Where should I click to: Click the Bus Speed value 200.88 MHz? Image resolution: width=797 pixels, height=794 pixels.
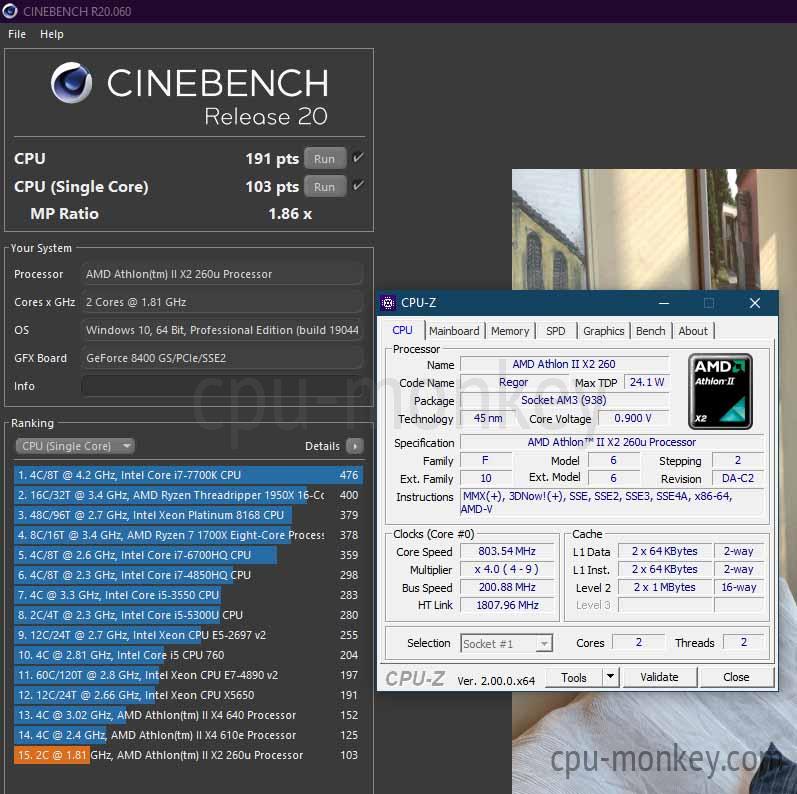coord(507,587)
